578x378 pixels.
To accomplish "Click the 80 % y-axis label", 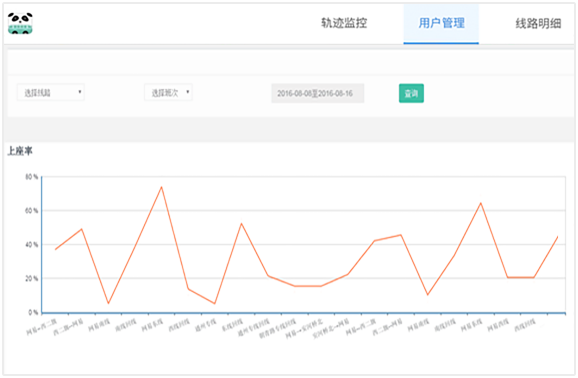I will pyautogui.click(x=32, y=177).
